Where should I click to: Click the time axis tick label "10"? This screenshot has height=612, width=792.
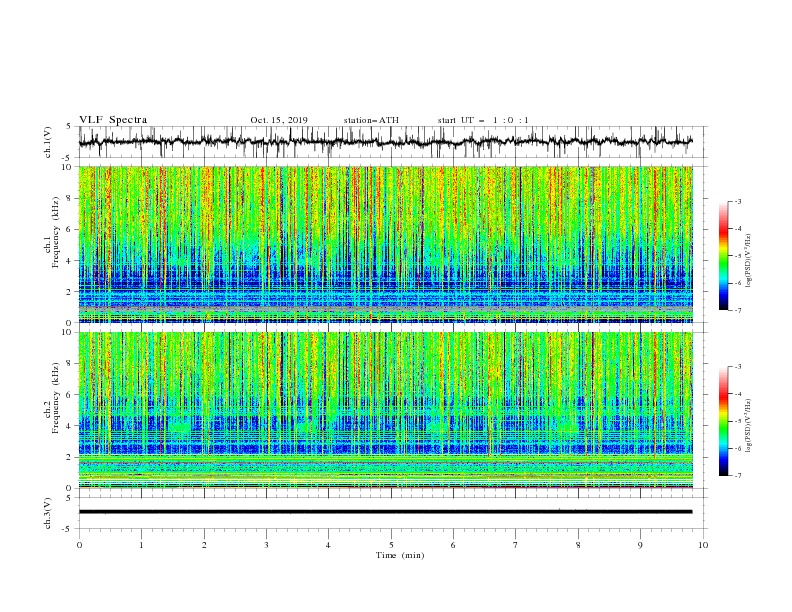pyautogui.click(x=703, y=545)
